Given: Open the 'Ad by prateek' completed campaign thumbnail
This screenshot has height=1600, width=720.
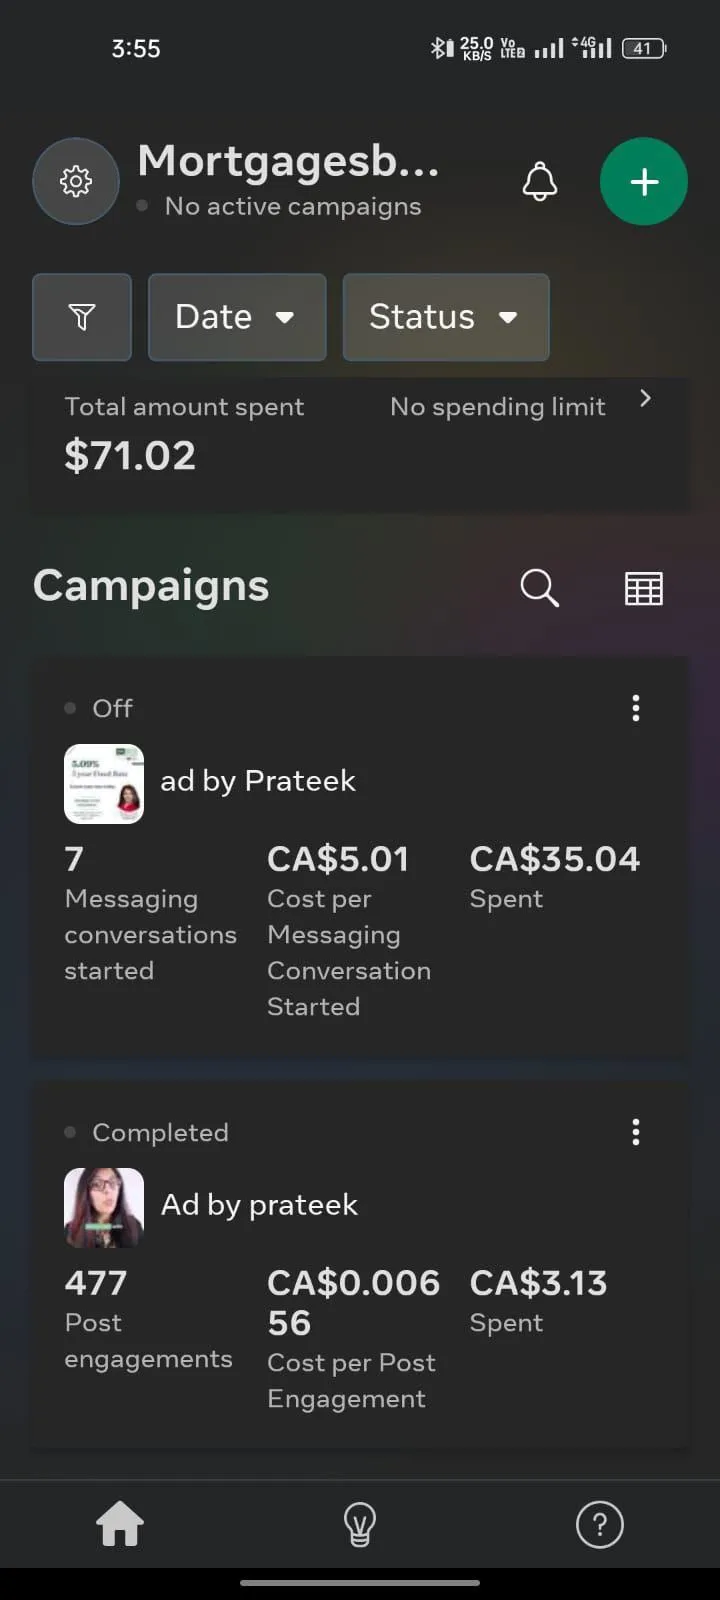Looking at the screenshot, I should (x=104, y=1208).
